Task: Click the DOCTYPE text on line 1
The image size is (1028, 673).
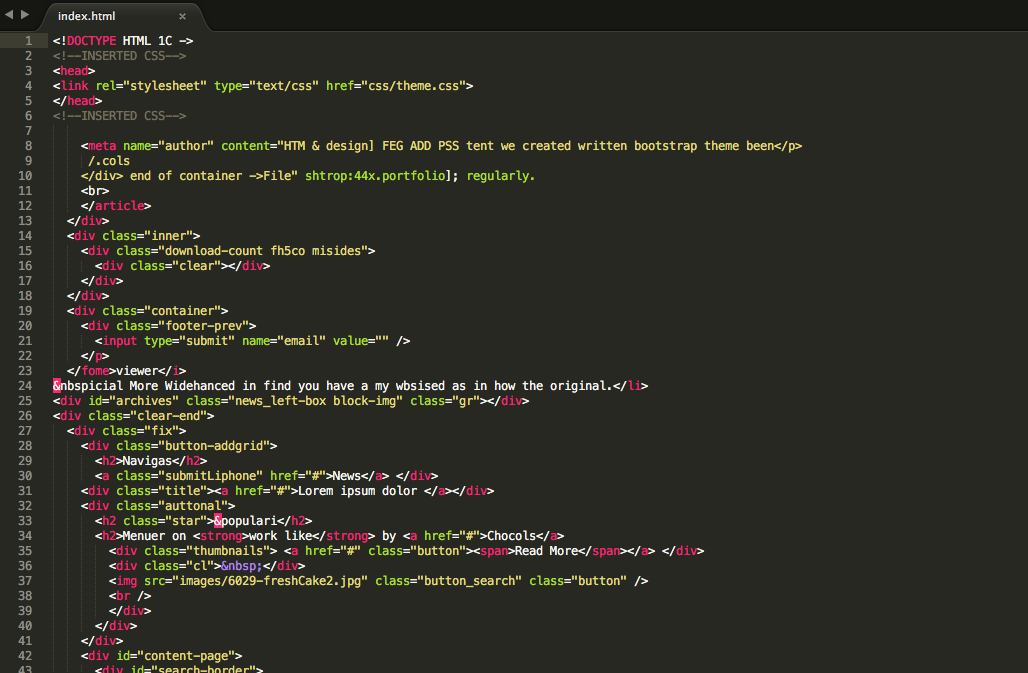Action: tap(91, 41)
